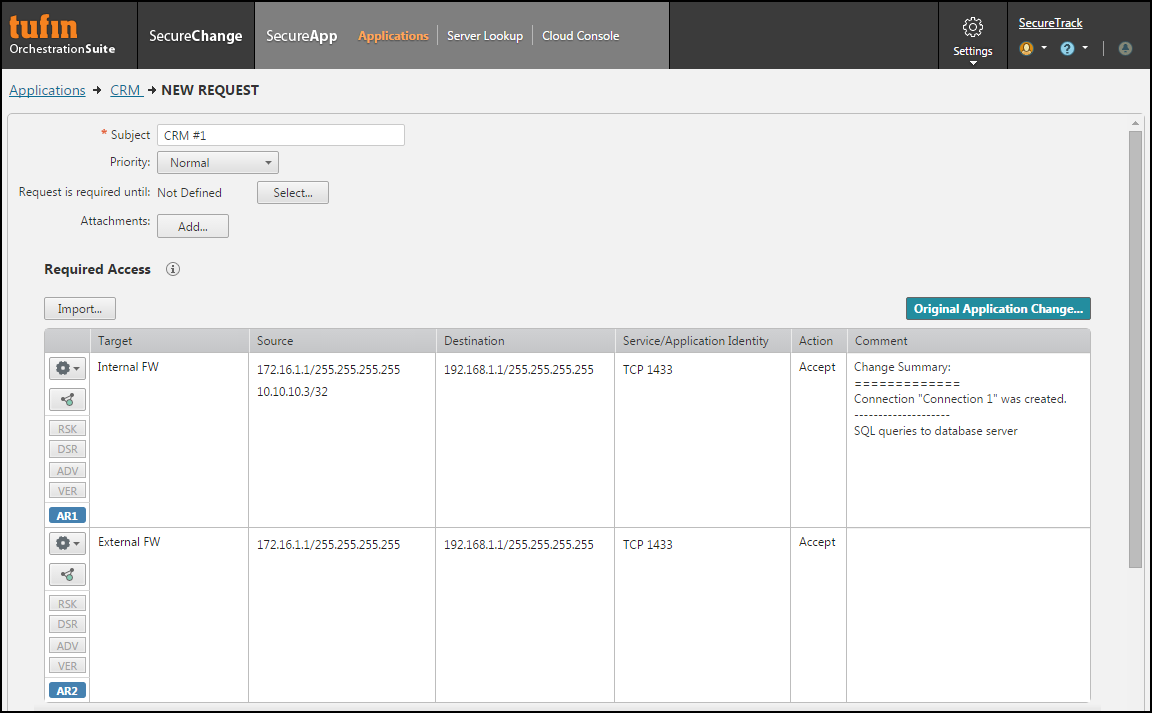
Task: Open the help question mark icon
Action: coord(1067,49)
